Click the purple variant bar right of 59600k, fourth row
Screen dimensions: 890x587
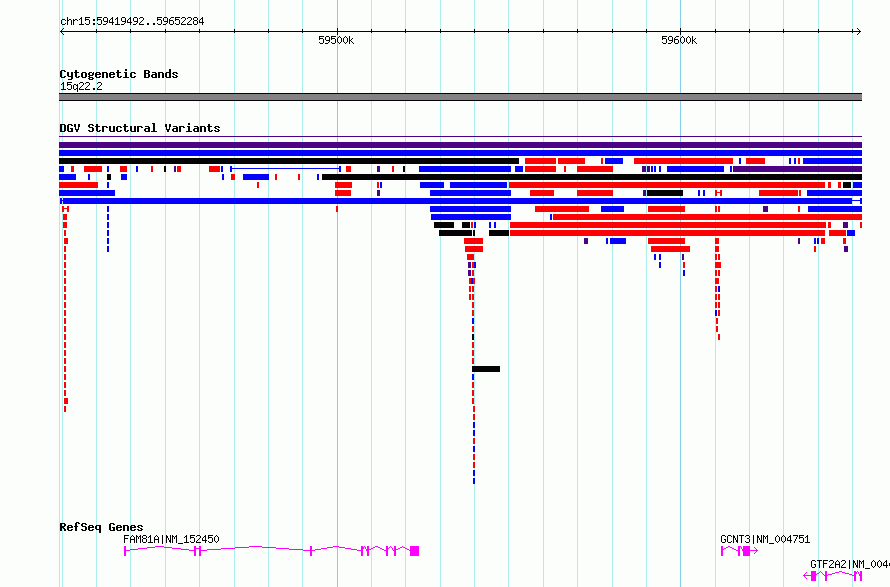(797, 169)
